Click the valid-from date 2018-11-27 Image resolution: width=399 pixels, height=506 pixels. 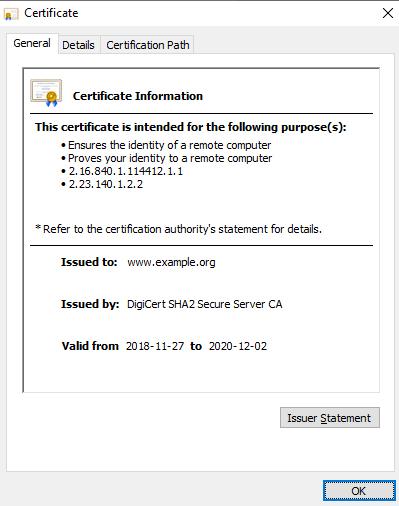[x=155, y=346]
